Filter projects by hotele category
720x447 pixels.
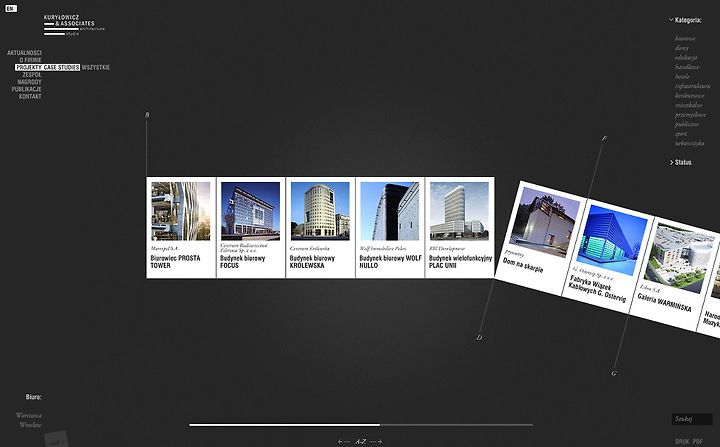pos(682,77)
